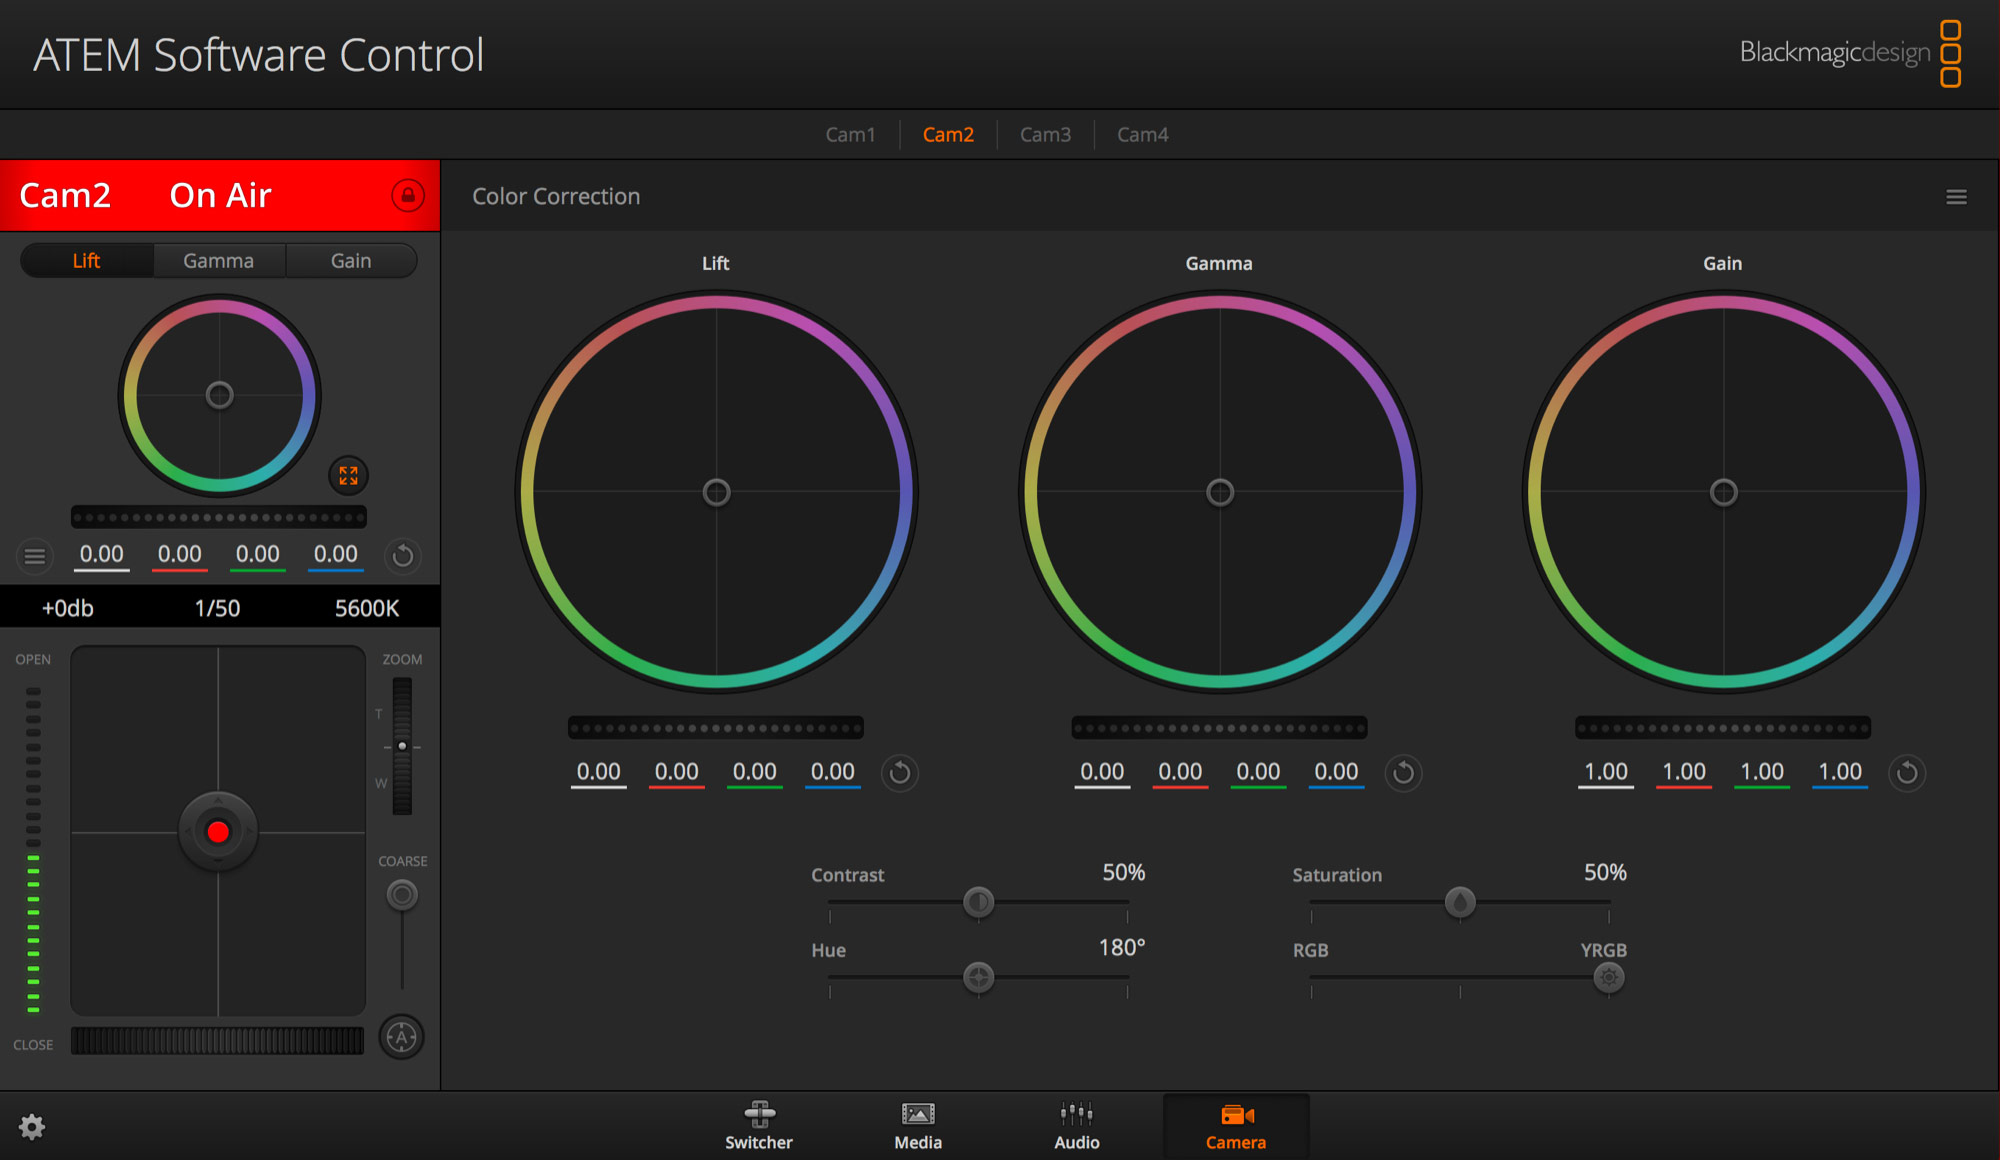
Task: Select the Gain tab in the camera panel
Action: pos(351,260)
